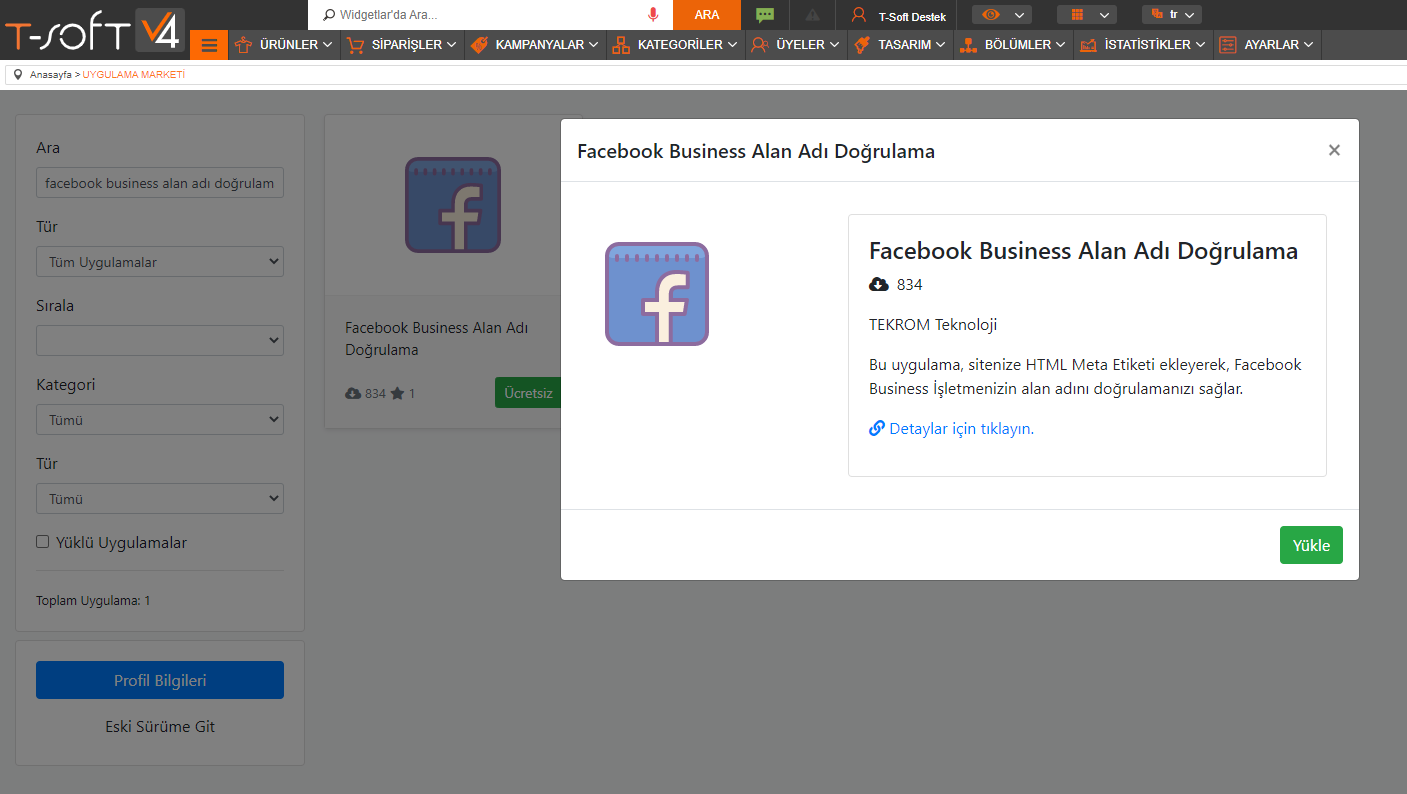Click the orange ARA search button
The height and width of the screenshot is (794, 1407).
(707, 15)
